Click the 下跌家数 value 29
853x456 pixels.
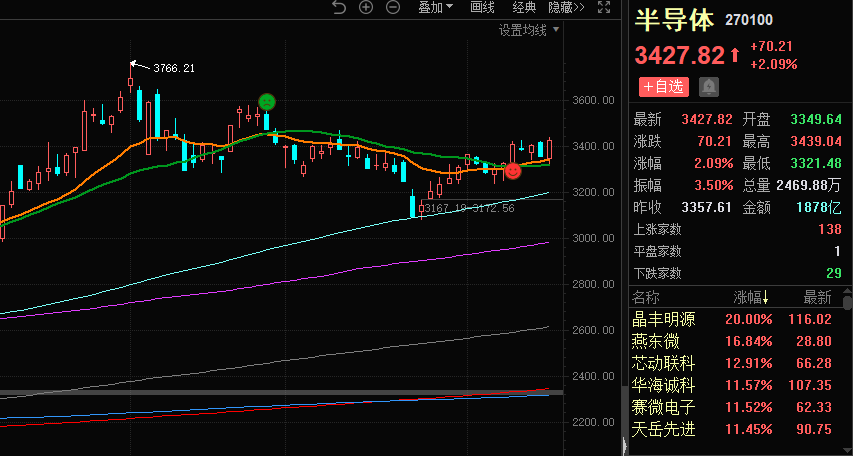(x=834, y=273)
